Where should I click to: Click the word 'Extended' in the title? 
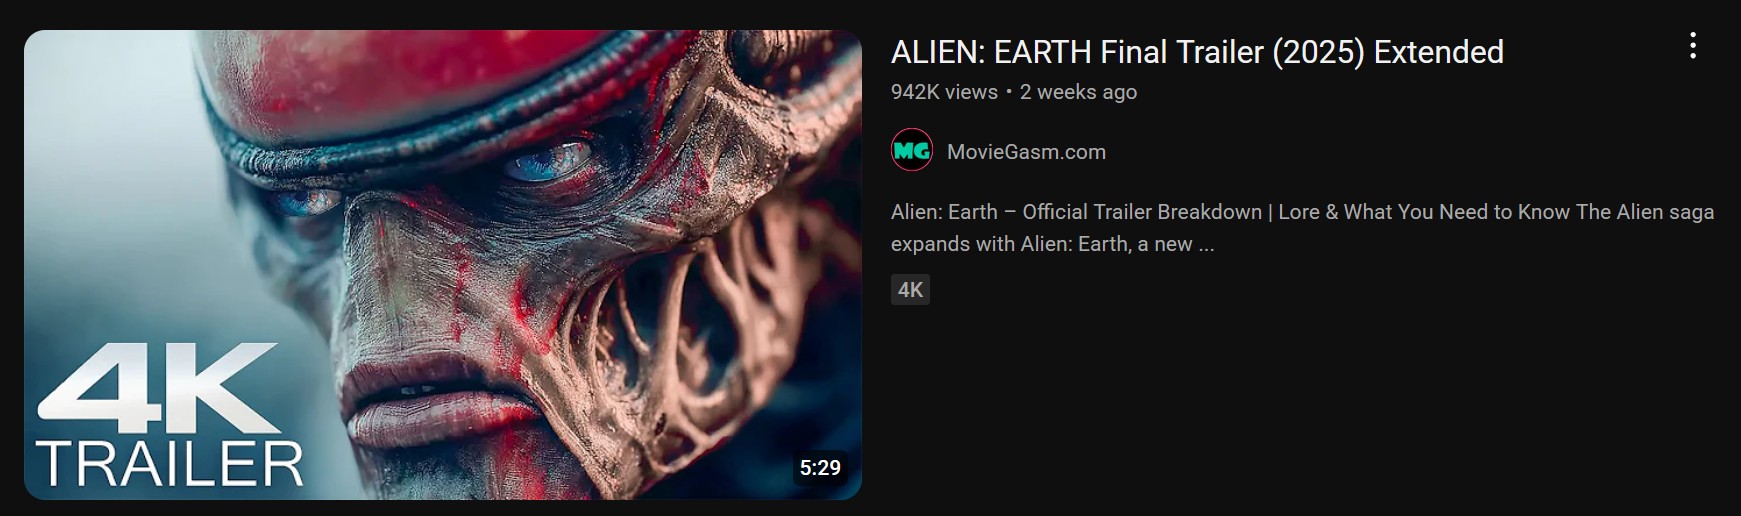[1438, 52]
